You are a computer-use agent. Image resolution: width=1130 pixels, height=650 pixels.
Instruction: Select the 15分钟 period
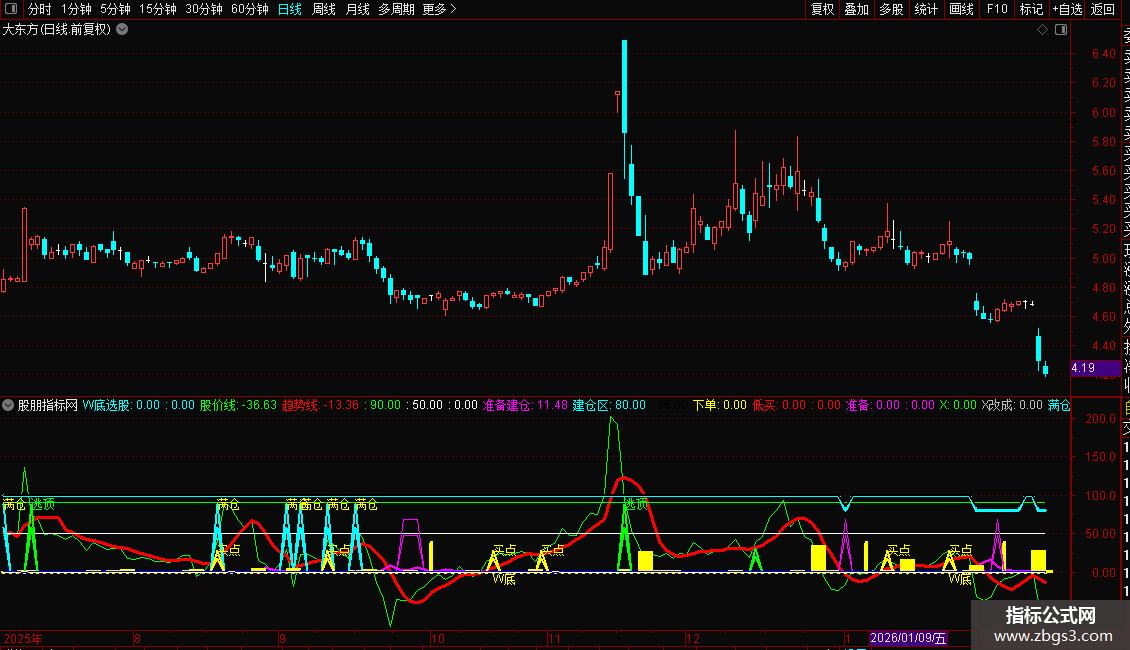pyautogui.click(x=158, y=9)
